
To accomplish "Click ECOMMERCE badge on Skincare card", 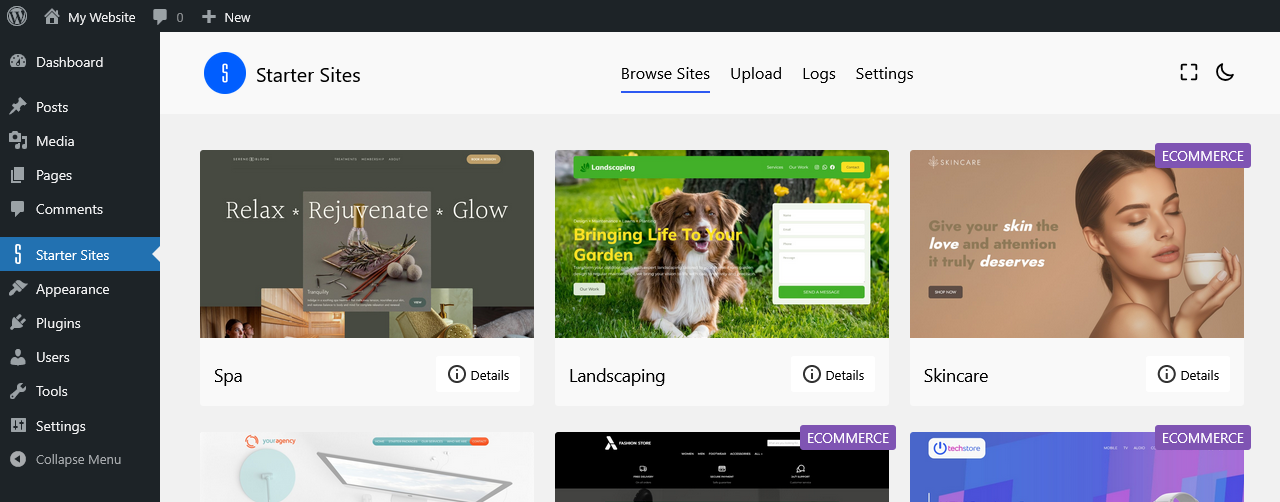I will (1203, 156).
